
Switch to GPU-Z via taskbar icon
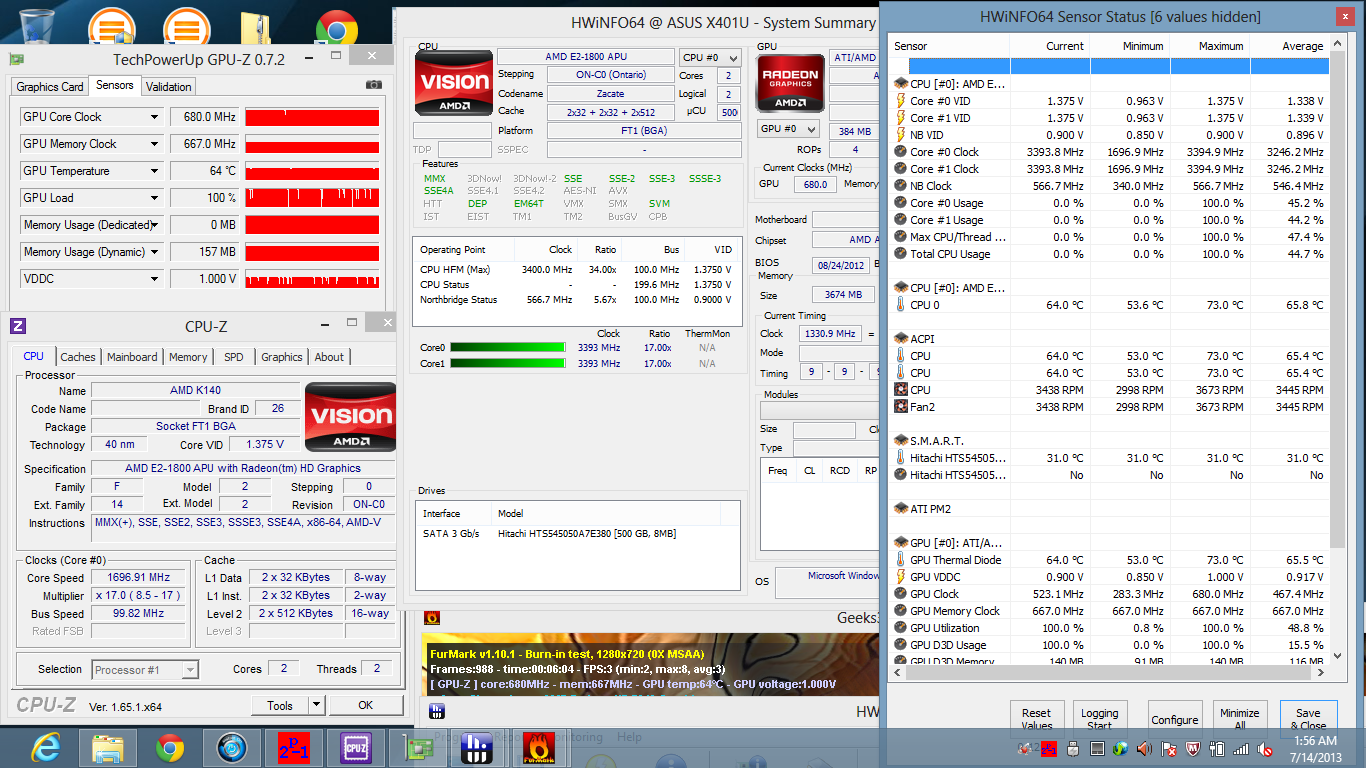417,747
